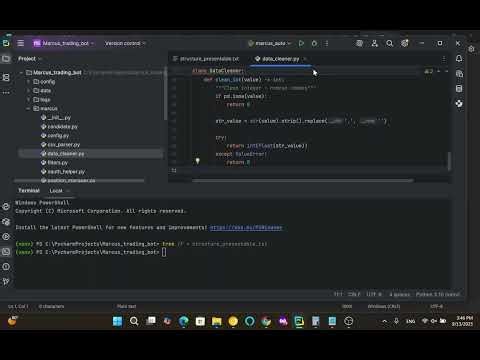Open the Code With Me user icon
This screenshot has width=480, height=360.
[x=375, y=43]
